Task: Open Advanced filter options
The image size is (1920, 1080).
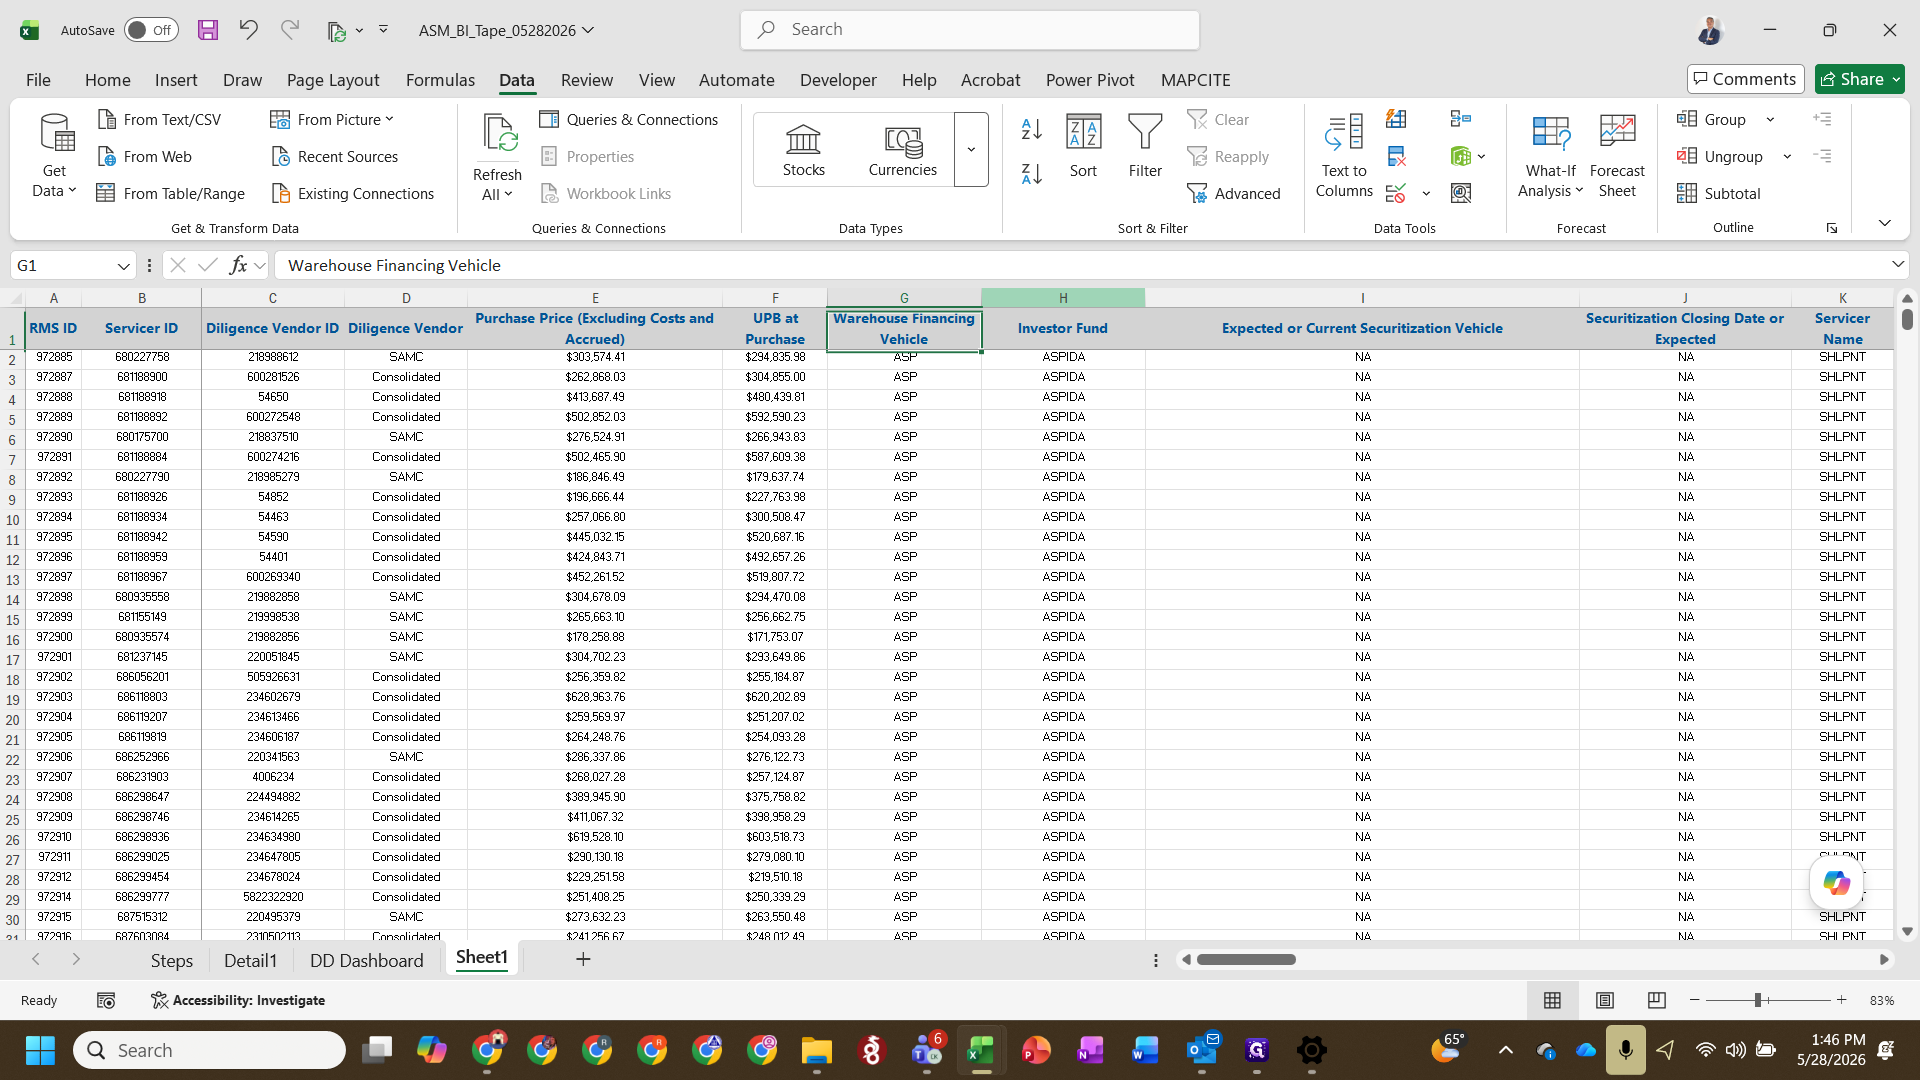Action: [1234, 193]
